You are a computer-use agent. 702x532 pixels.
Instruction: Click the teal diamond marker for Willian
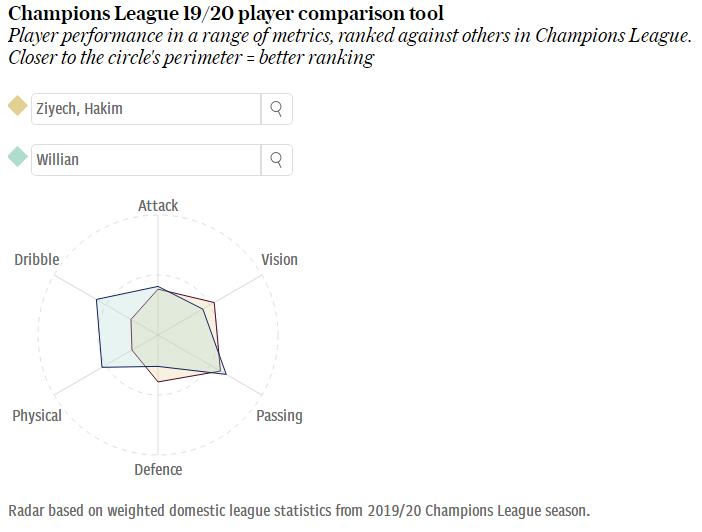(18, 157)
